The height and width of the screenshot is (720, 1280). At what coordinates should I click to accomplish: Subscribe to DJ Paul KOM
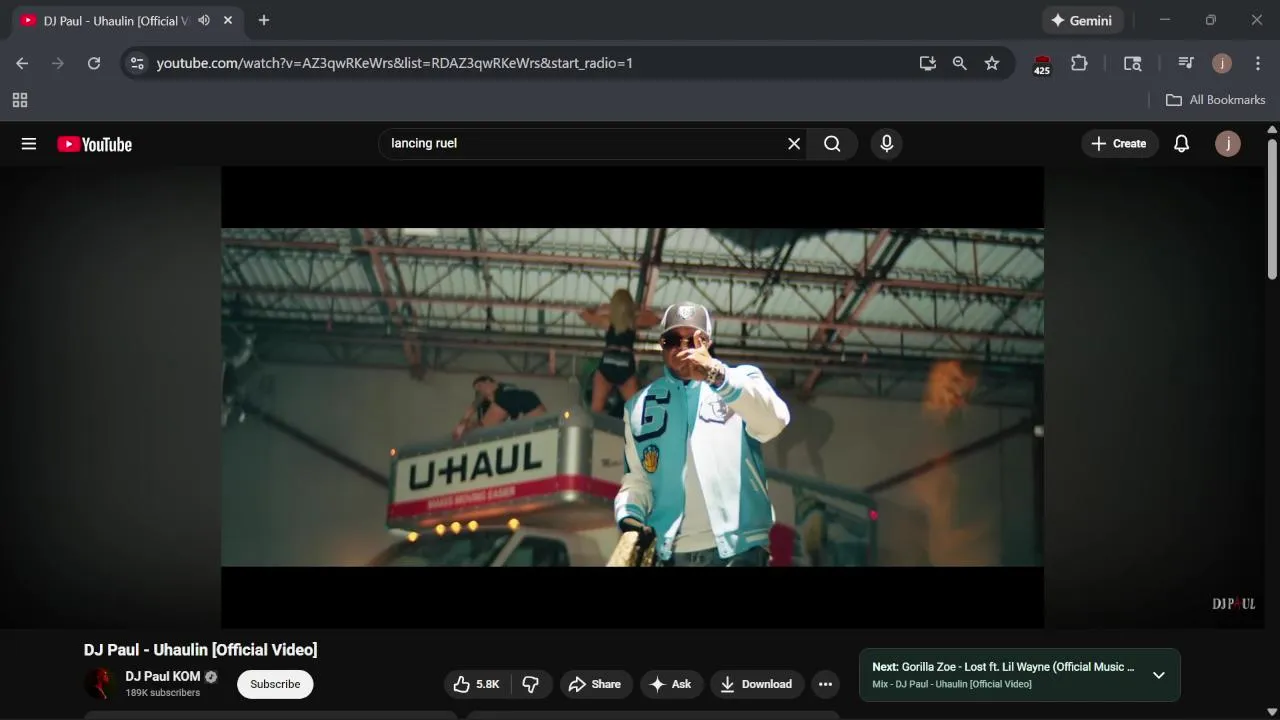point(275,684)
